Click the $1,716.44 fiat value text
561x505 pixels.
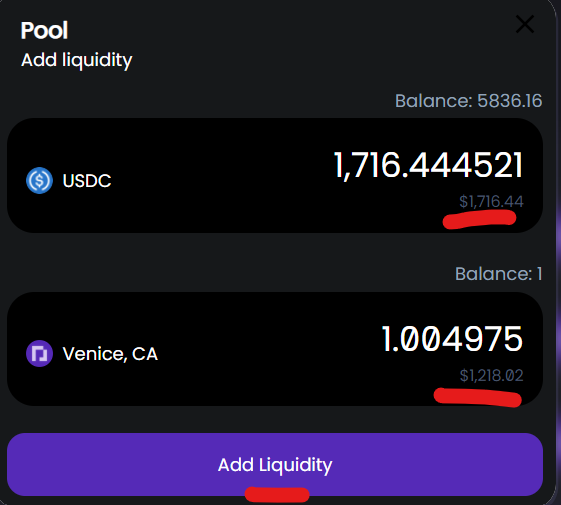click(x=491, y=201)
